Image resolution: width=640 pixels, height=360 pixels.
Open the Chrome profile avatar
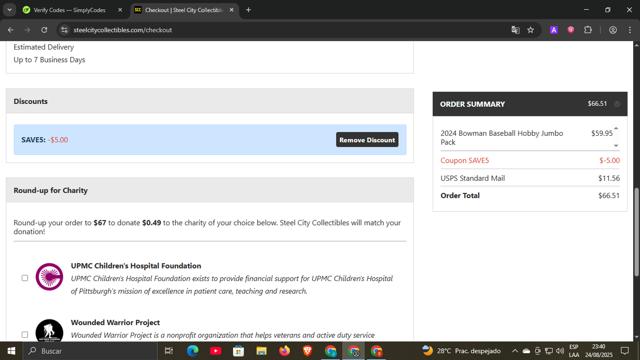(613, 30)
